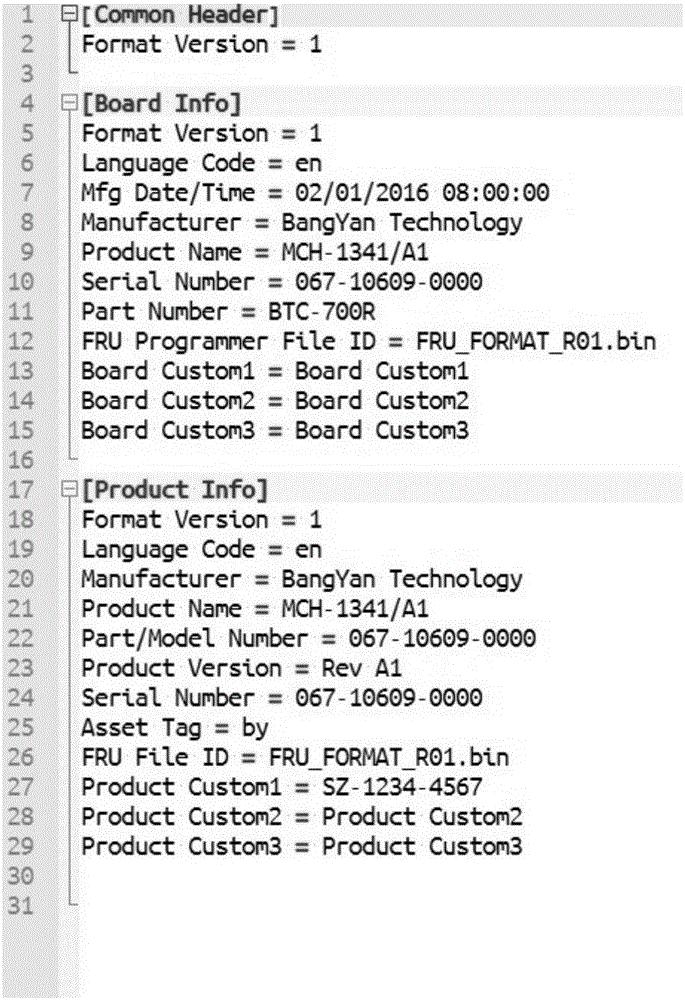Click the Product Version = Rev A1 line

point(241,668)
